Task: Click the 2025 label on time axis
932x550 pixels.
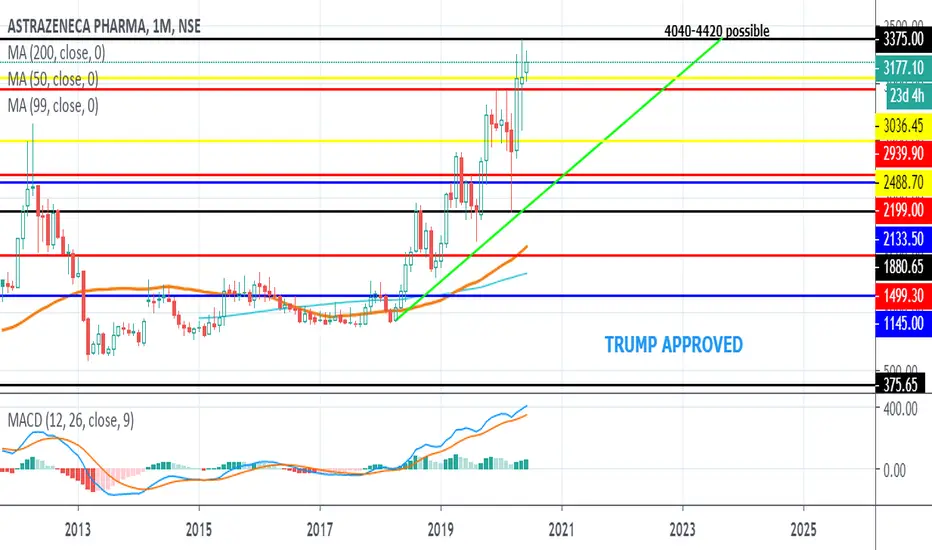Action: tap(804, 529)
